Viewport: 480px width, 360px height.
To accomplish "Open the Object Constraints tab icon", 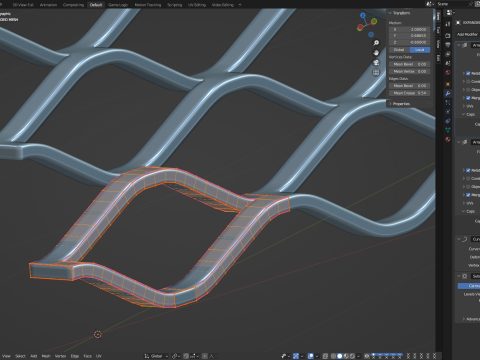I will coord(448,121).
